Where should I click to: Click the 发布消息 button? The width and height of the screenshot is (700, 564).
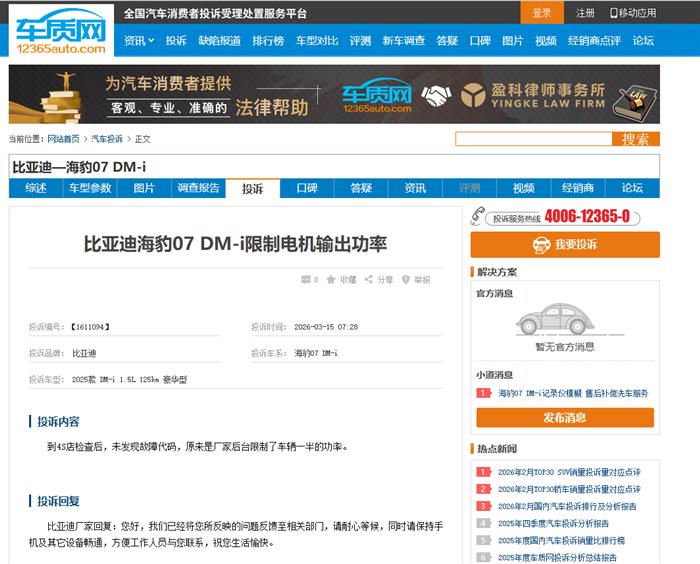pyautogui.click(x=565, y=418)
